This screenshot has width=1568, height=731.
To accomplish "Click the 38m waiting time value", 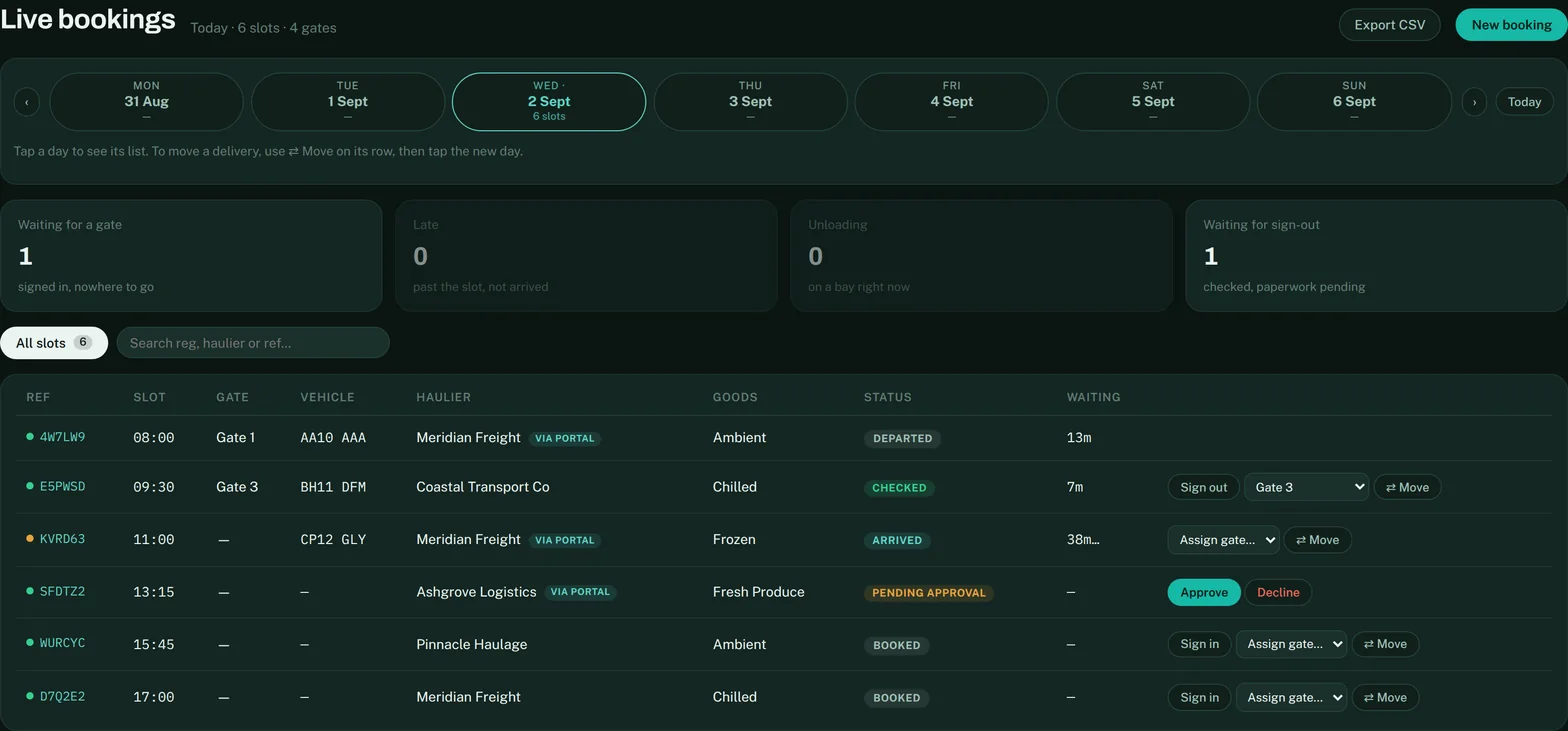I will (x=1083, y=540).
